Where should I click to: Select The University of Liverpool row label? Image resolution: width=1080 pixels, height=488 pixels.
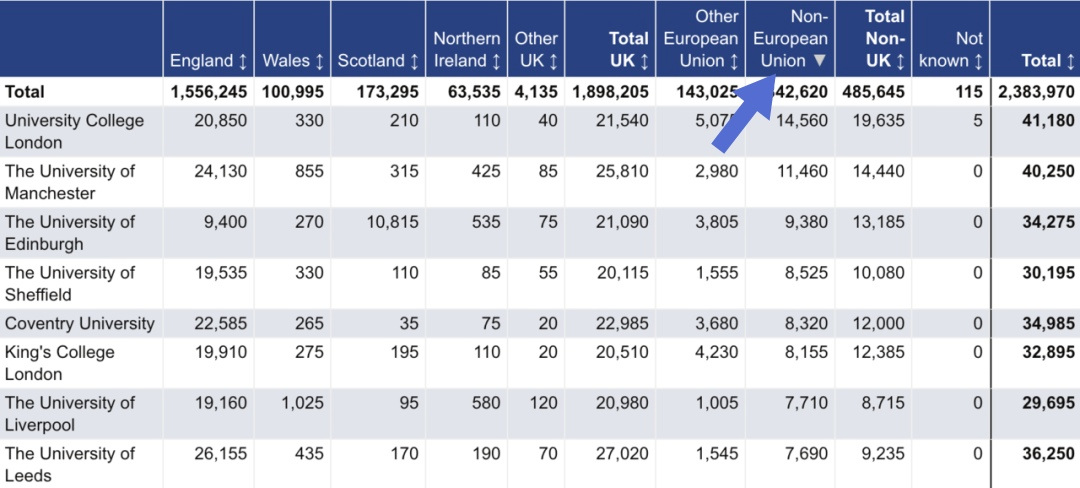tap(70, 414)
